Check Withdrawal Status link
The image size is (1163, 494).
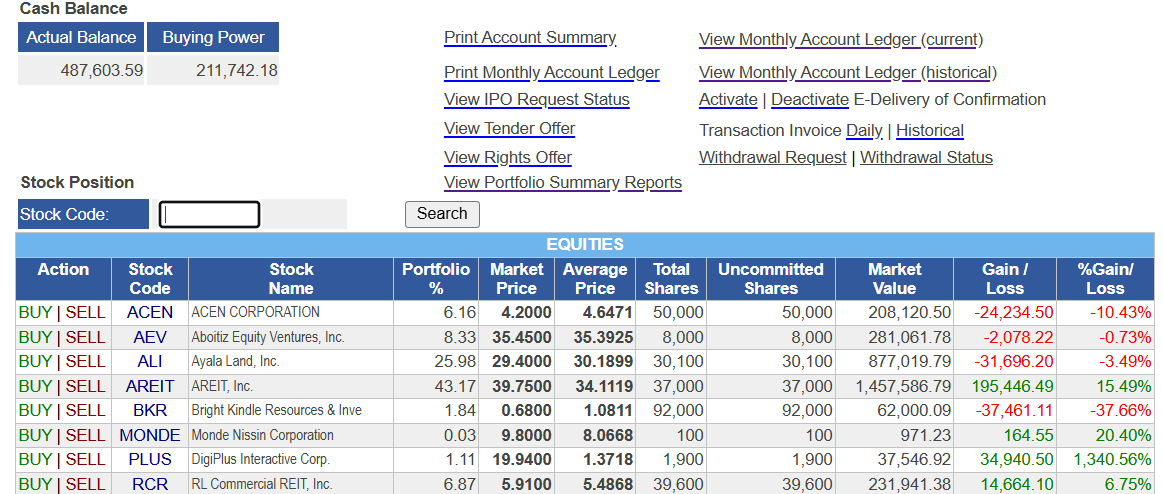(926, 157)
